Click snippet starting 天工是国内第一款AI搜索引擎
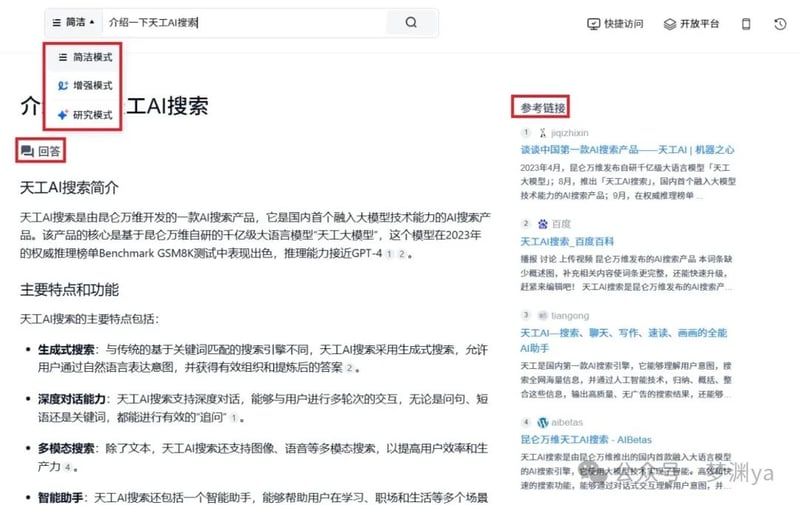800x505 pixels. [x=626, y=380]
